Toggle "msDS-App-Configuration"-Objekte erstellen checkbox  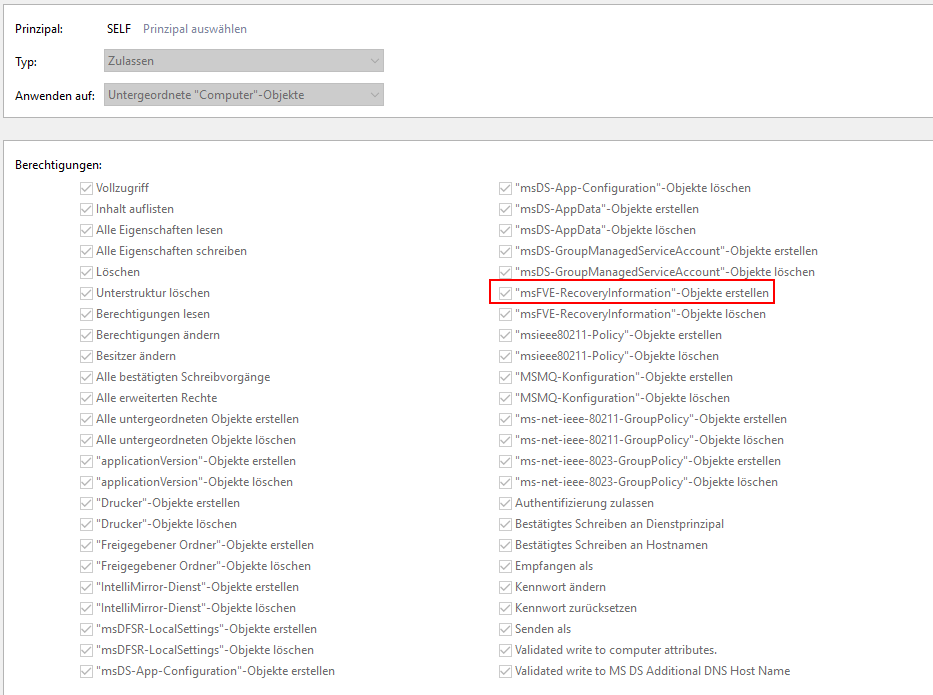click(x=86, y=671)
